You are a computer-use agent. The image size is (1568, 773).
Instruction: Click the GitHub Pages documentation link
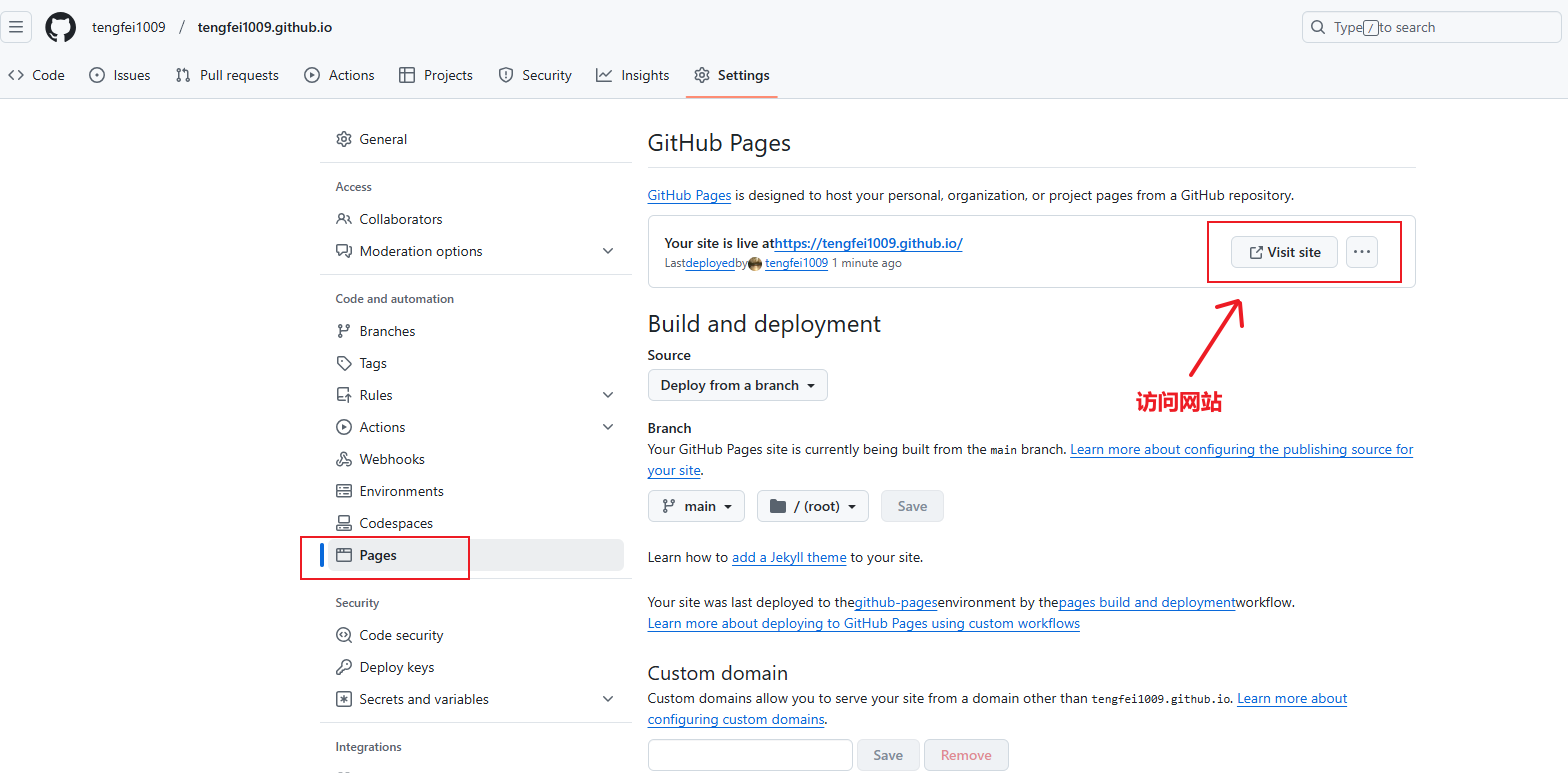tap(689, 196)
